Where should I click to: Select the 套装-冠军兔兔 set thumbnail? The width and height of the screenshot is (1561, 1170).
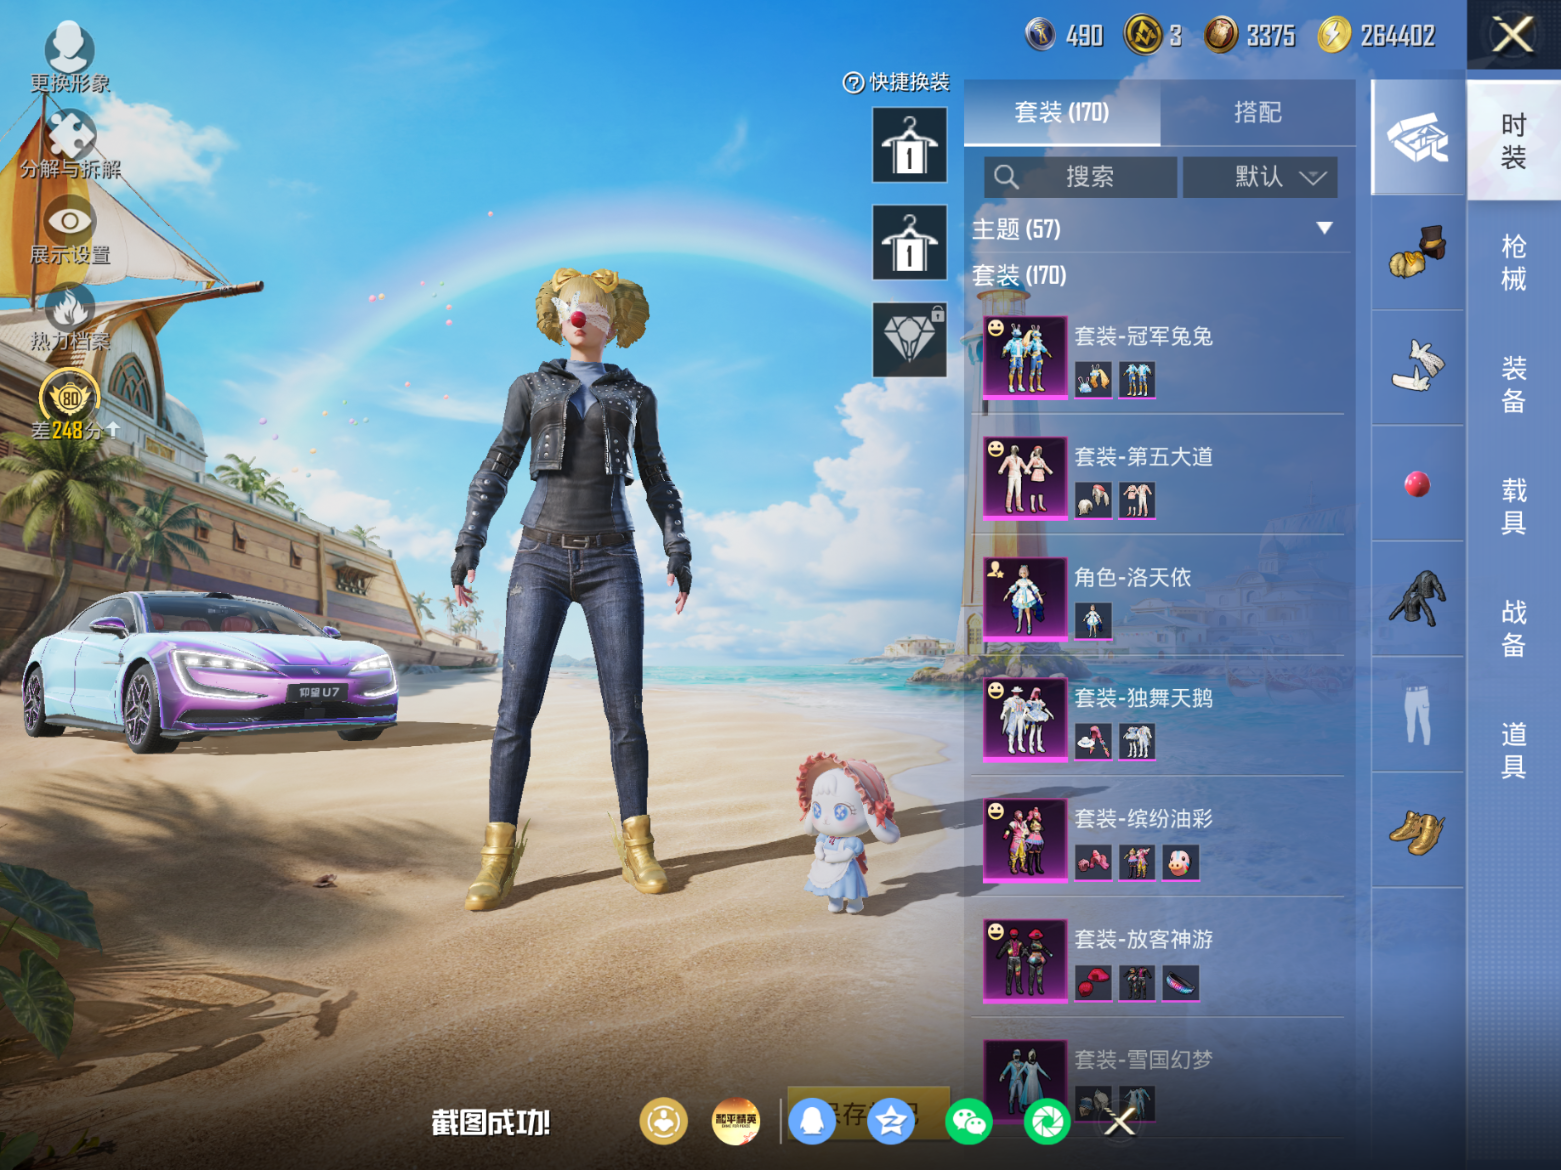coord(1025,357)
